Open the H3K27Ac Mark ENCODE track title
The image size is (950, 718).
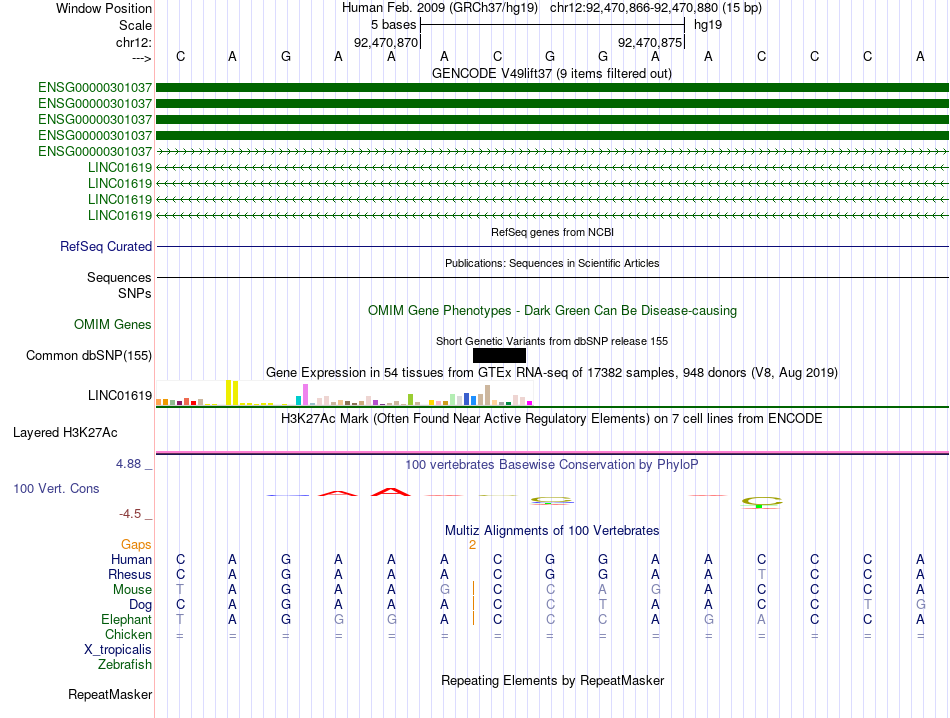[552, 419]
